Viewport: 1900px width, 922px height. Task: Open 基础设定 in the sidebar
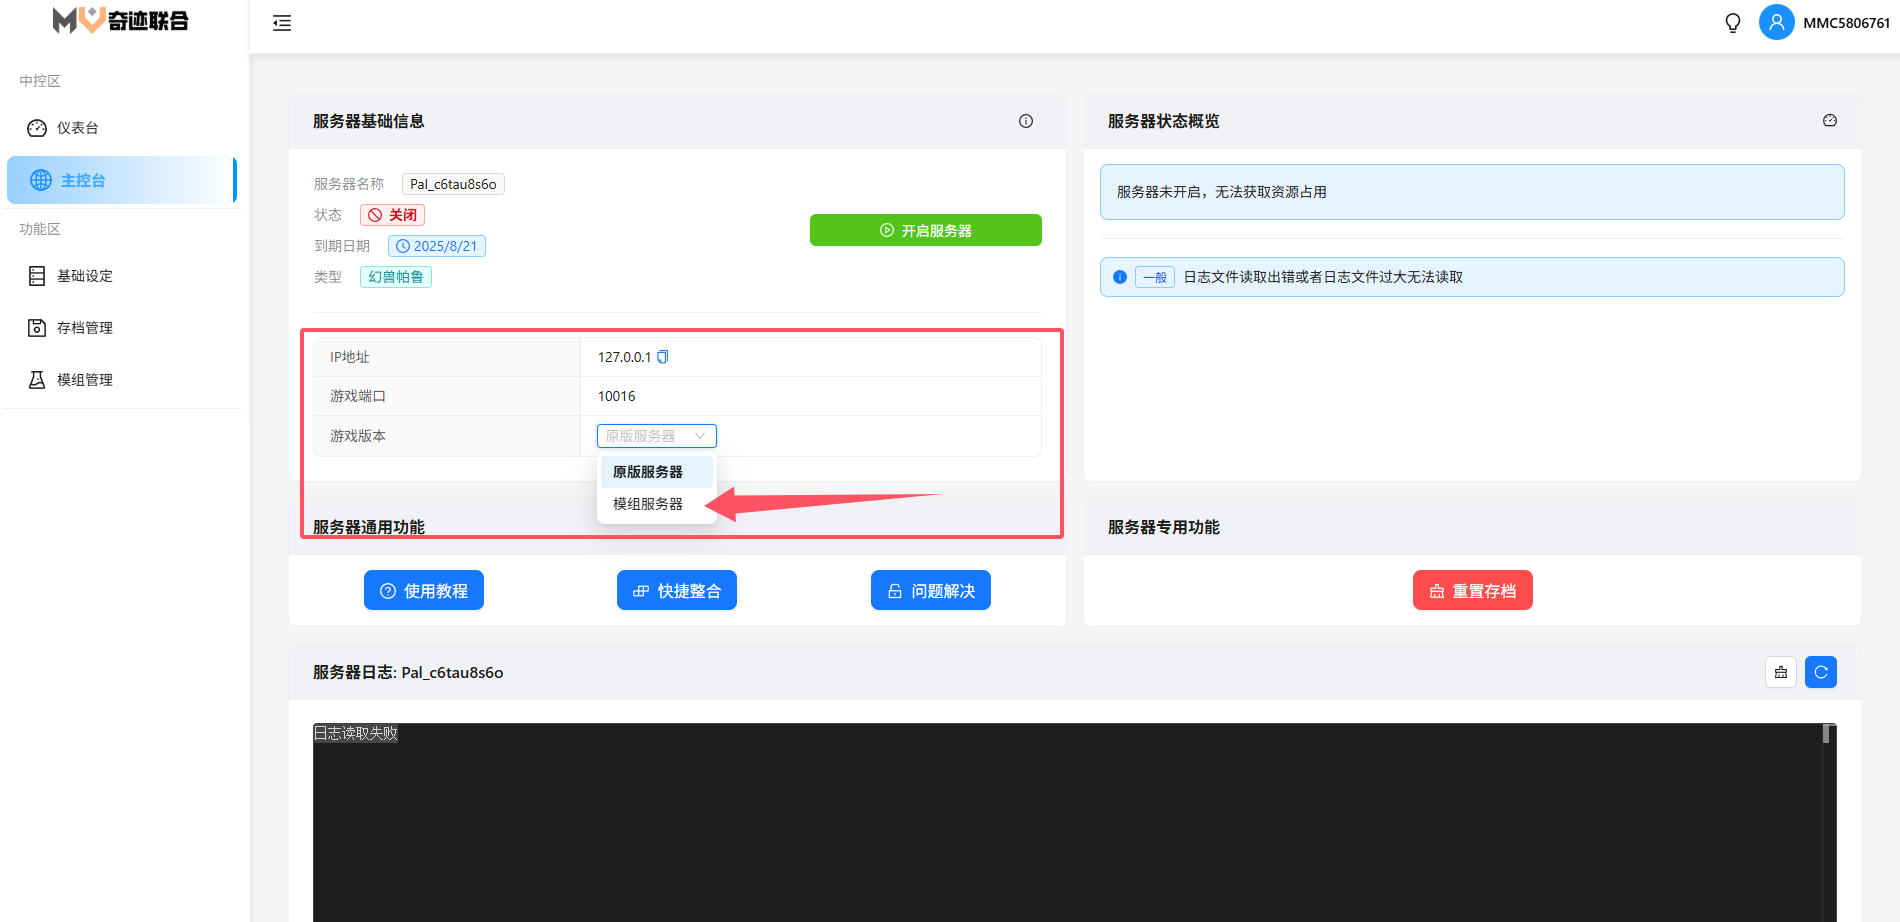point(84,276)
